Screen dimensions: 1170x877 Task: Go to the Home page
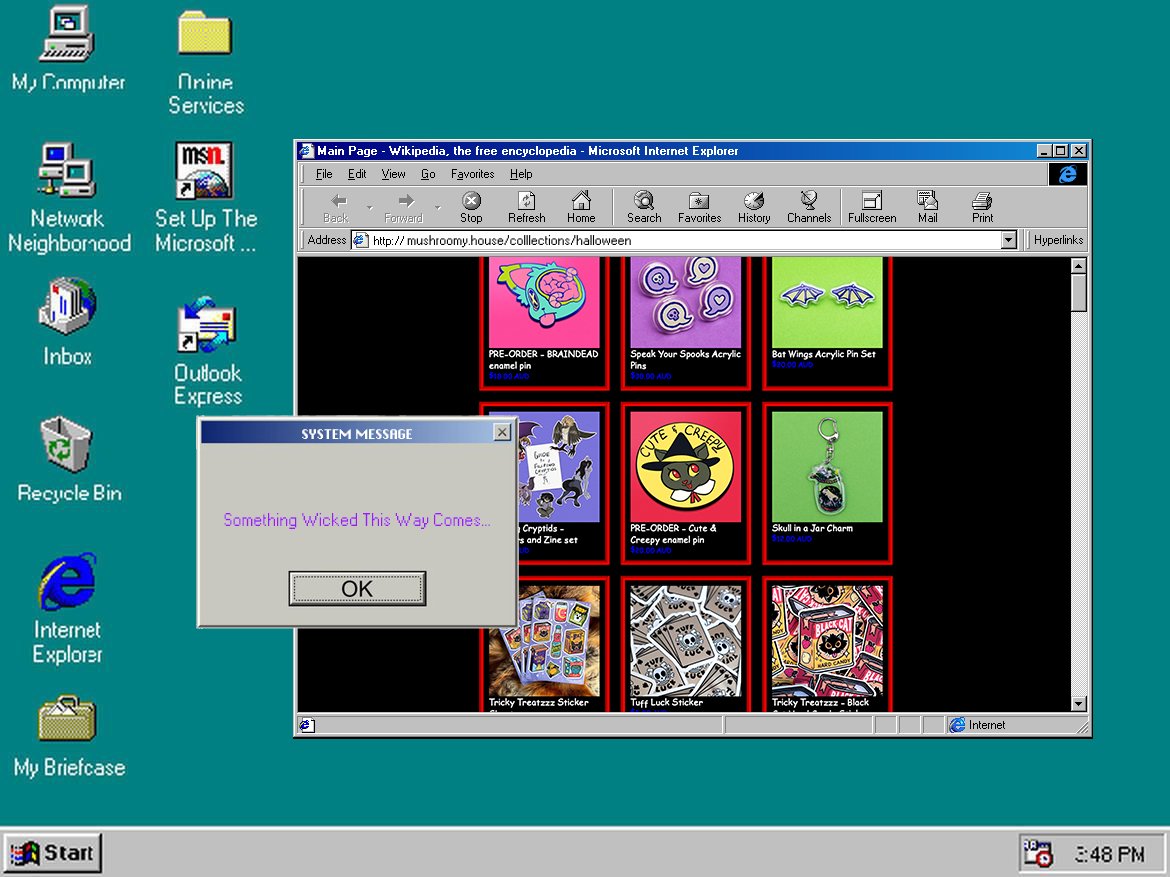581,207
